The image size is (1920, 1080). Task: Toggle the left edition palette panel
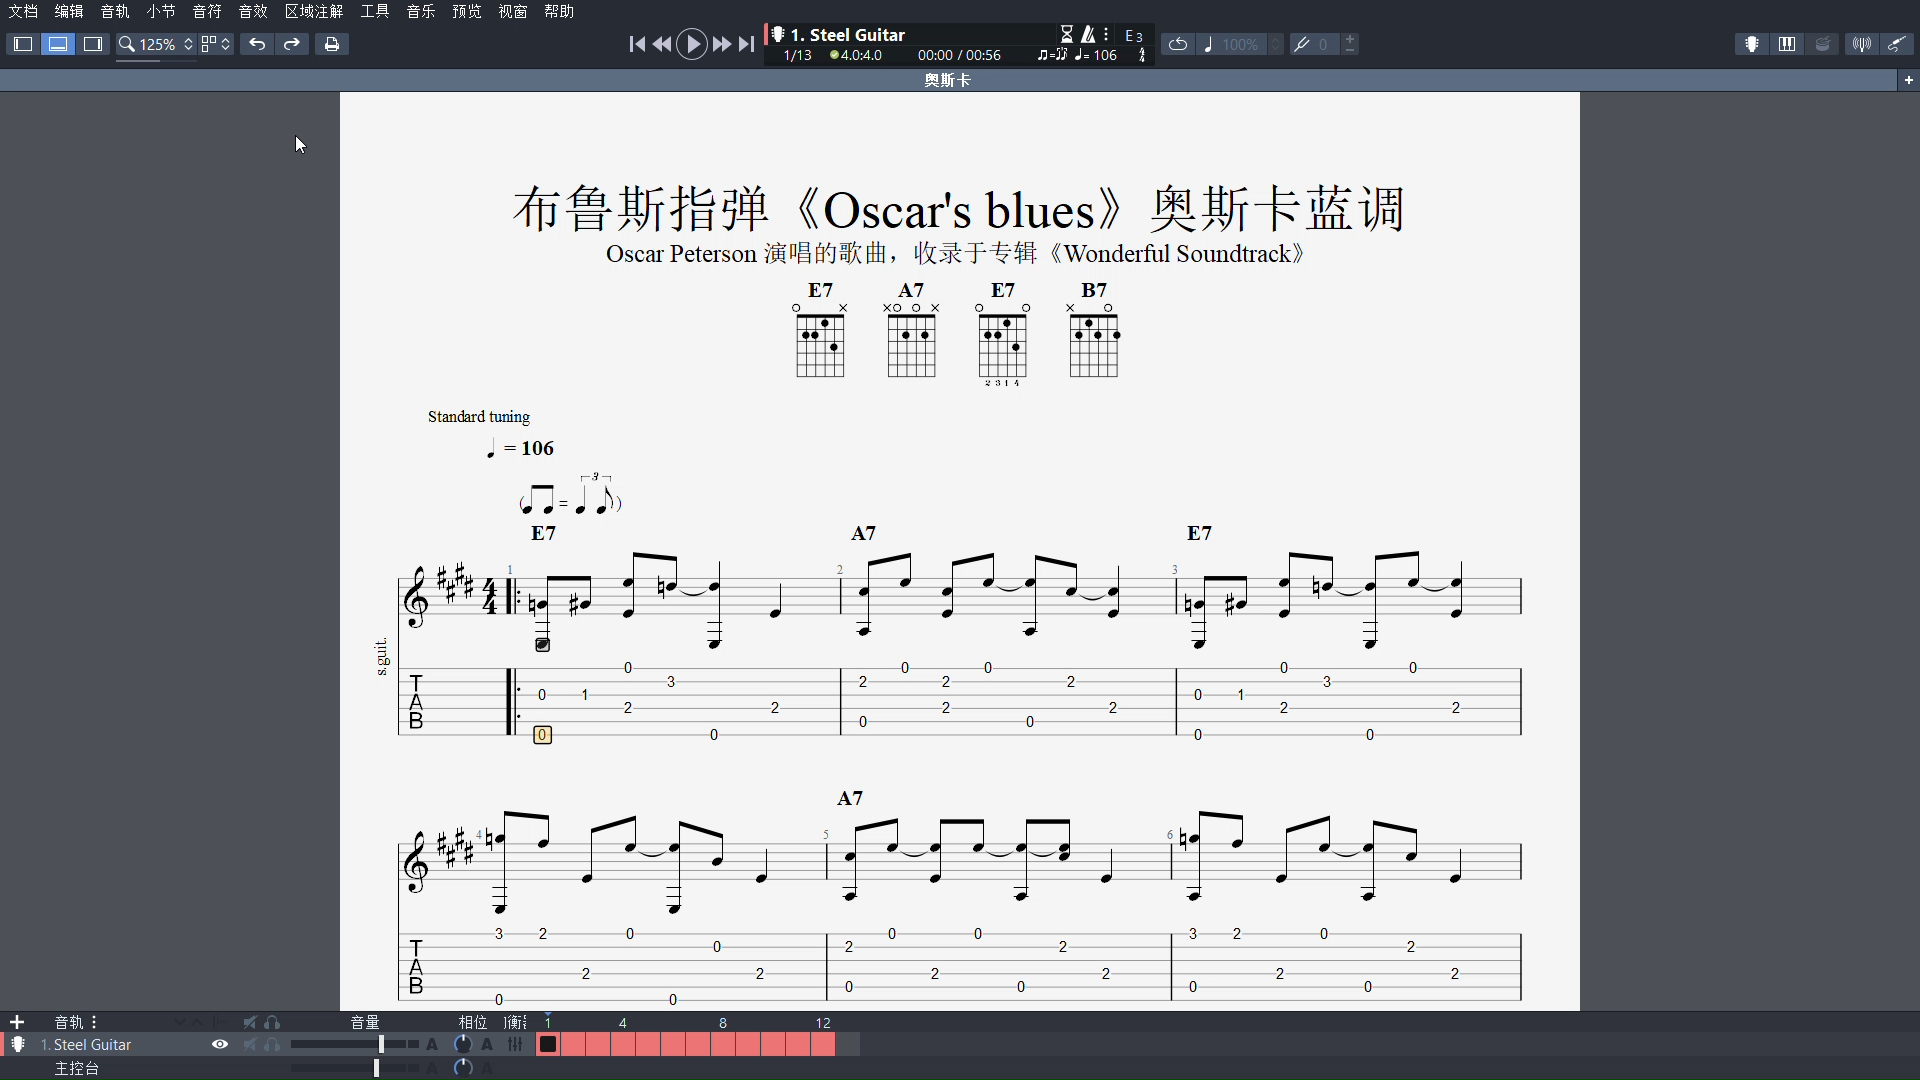(23, 44)
